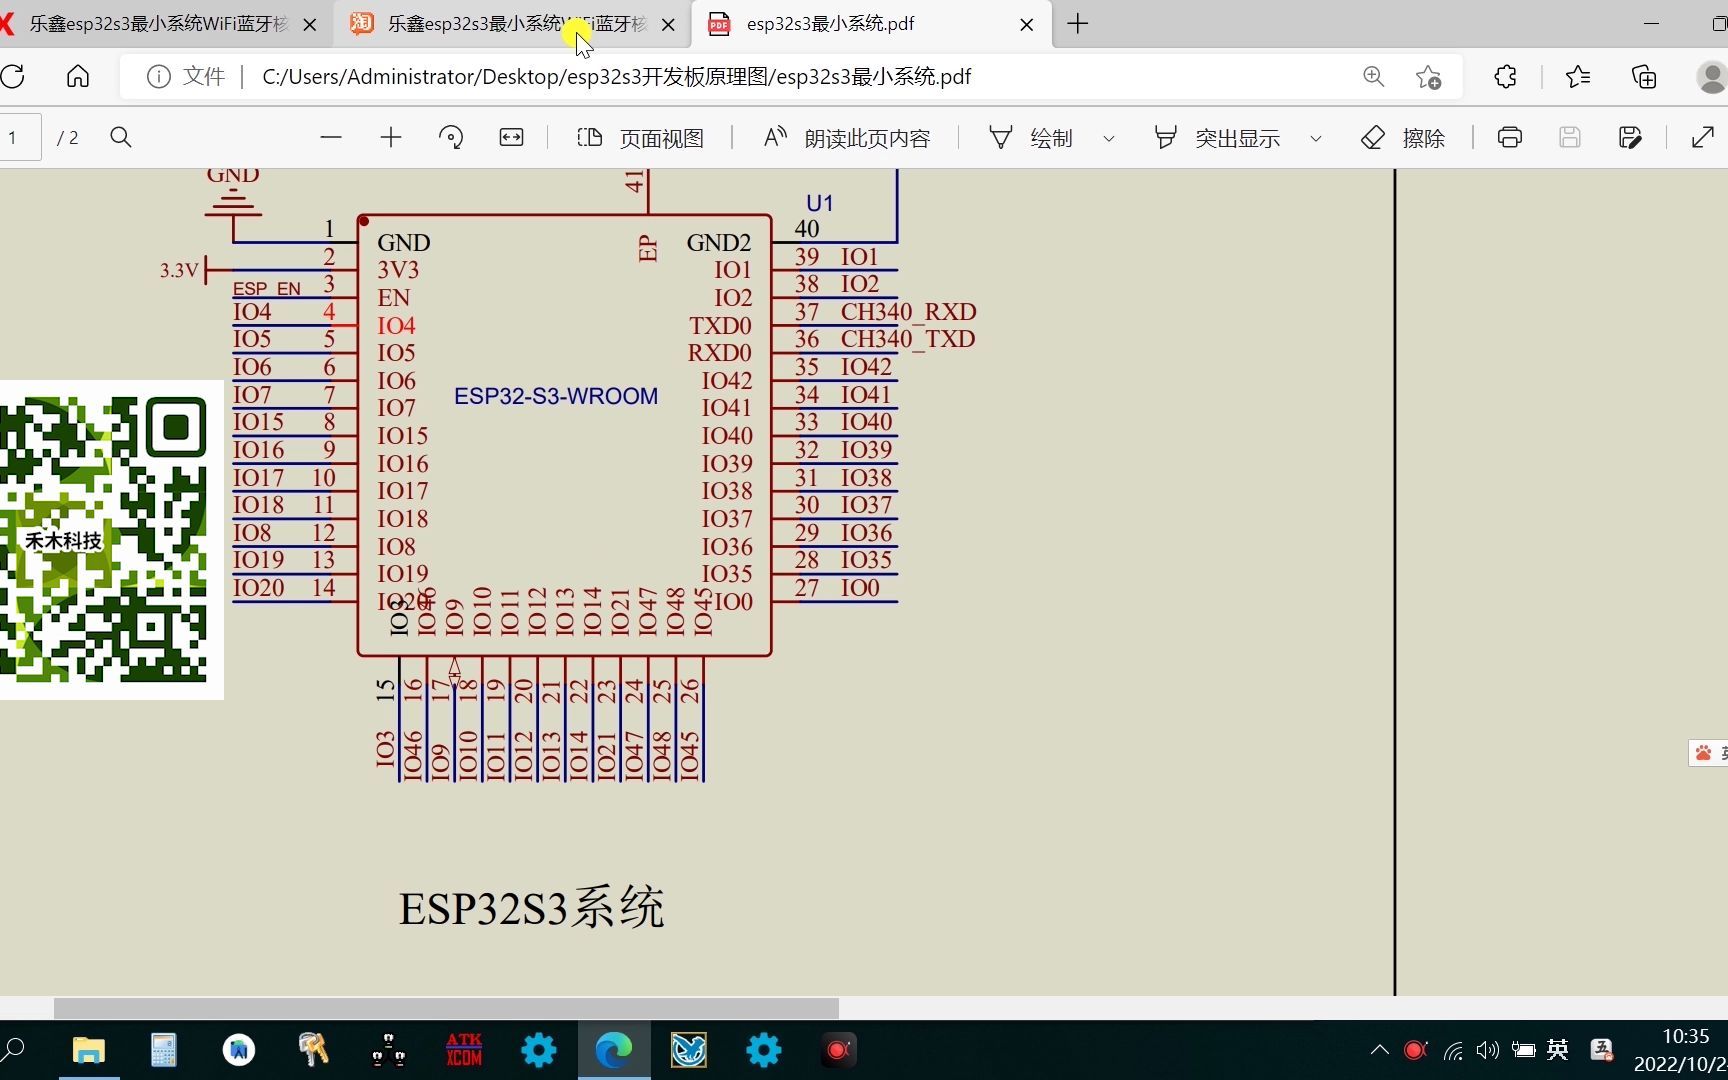Search the PDF with the magnifier icon
Viewport: 1728px width, 1080px height.
pos(121,138)
